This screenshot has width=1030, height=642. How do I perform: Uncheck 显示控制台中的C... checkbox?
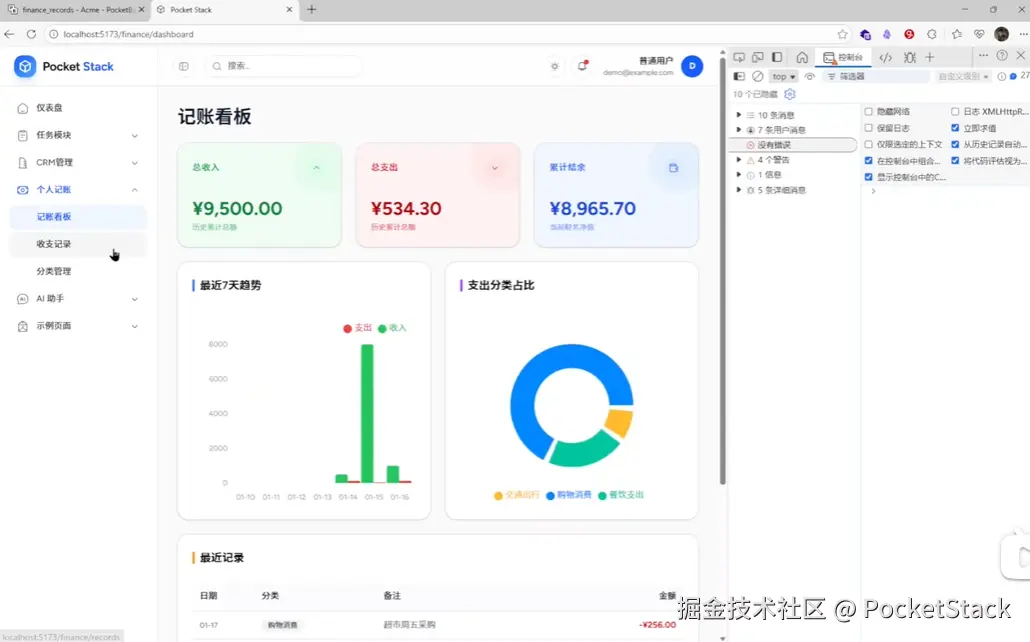pos(868,177)
